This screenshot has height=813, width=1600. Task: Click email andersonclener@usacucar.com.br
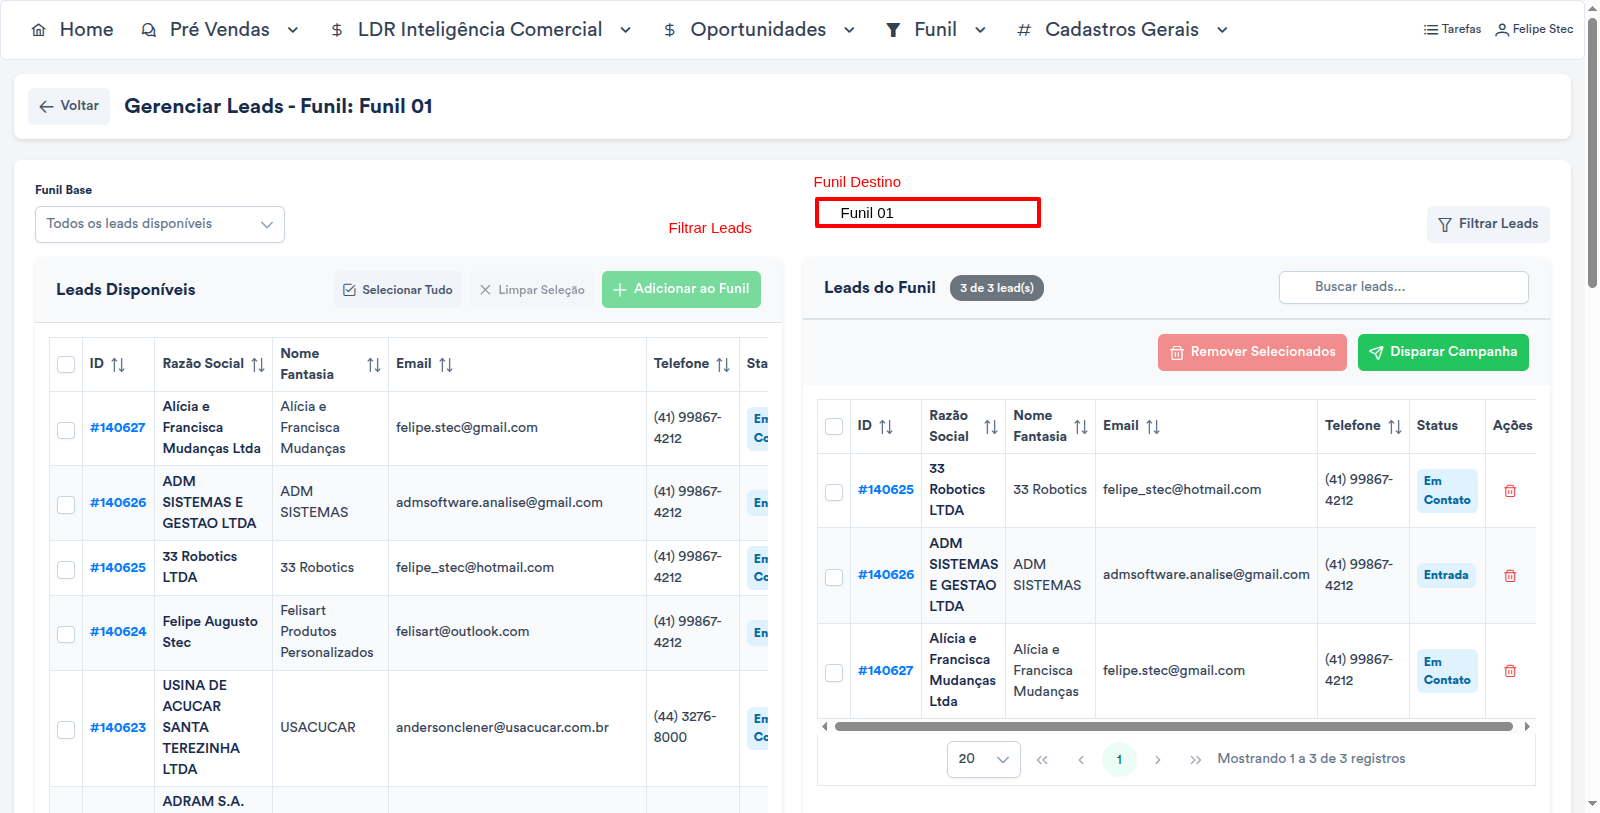(x=502, y=728)
